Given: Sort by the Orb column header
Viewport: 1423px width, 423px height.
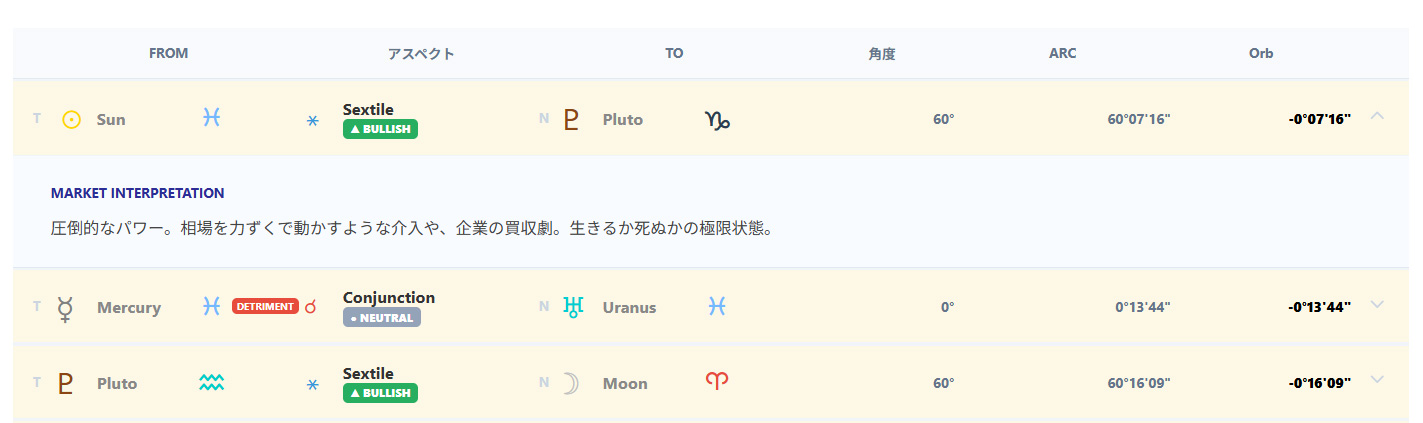Looking at the screenshot, I should point(1260,54).
